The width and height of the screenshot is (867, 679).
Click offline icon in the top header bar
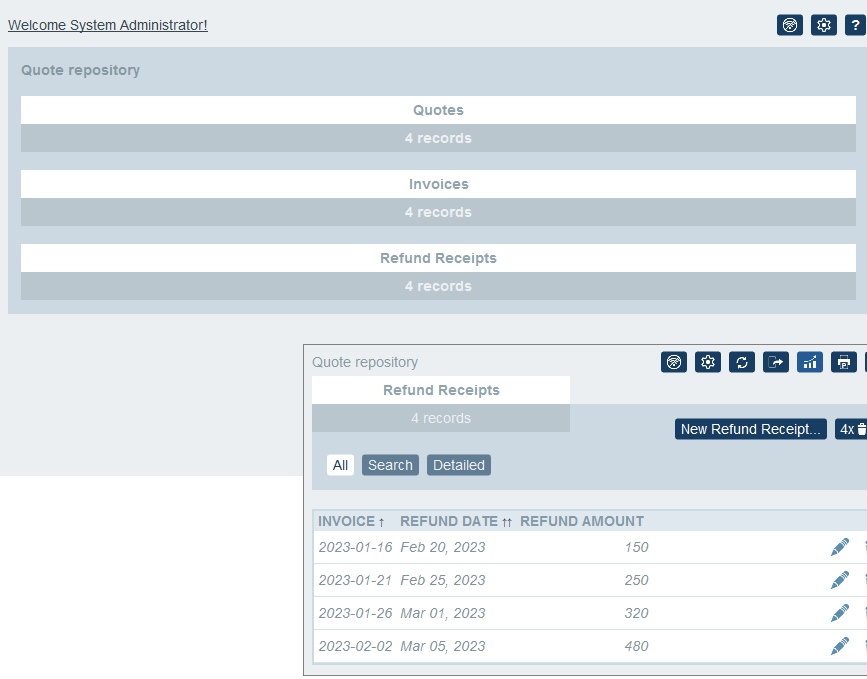pyautogui.click(x=790, y=26)
